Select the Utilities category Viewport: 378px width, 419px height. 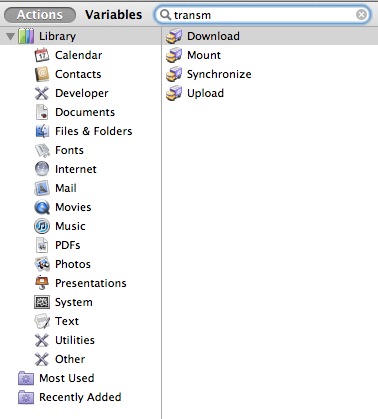[75, 340]
